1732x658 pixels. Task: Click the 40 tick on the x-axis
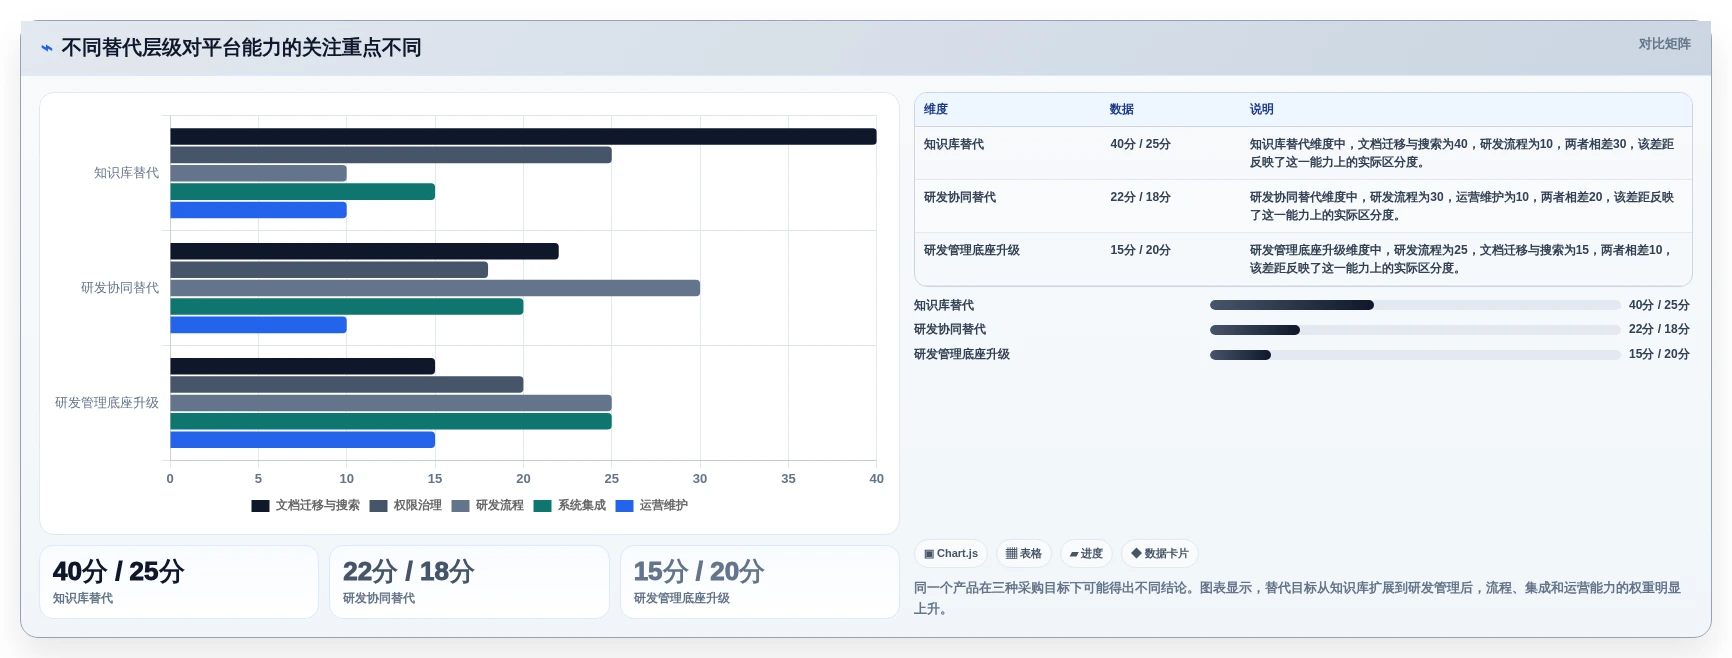[x=876, y=479]
